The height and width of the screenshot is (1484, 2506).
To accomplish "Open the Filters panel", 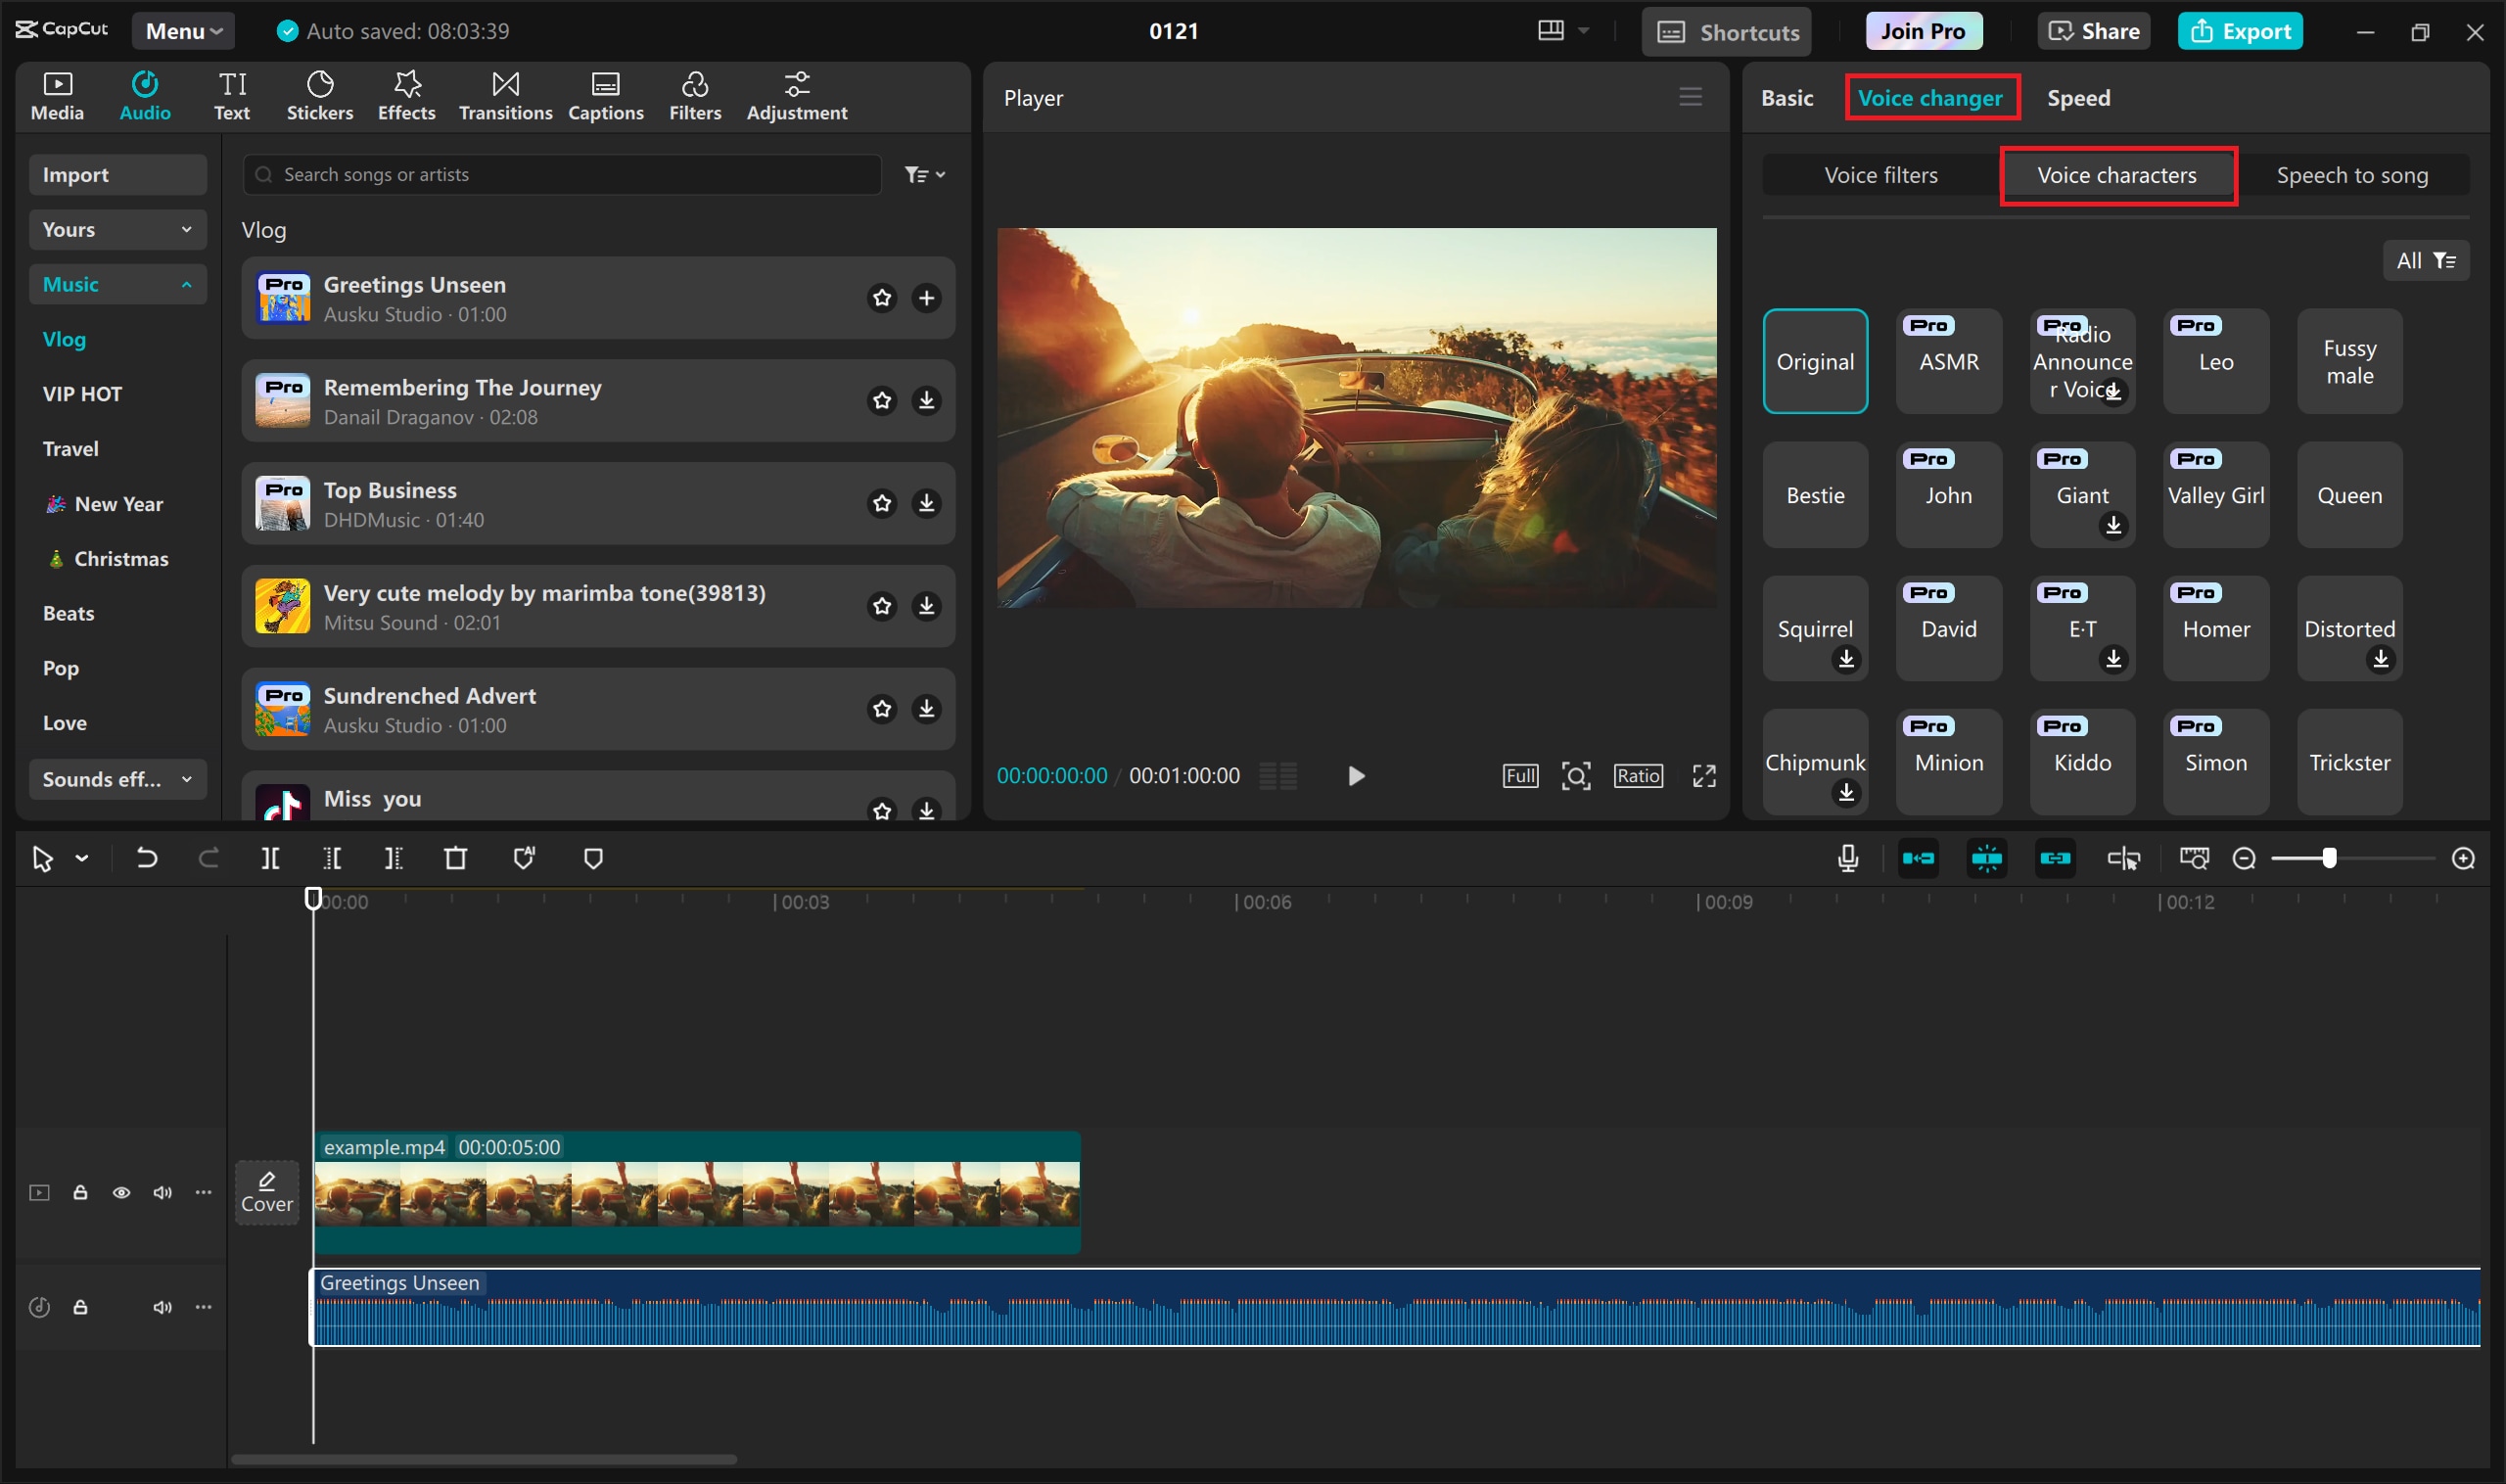I will tap(696, 94).
